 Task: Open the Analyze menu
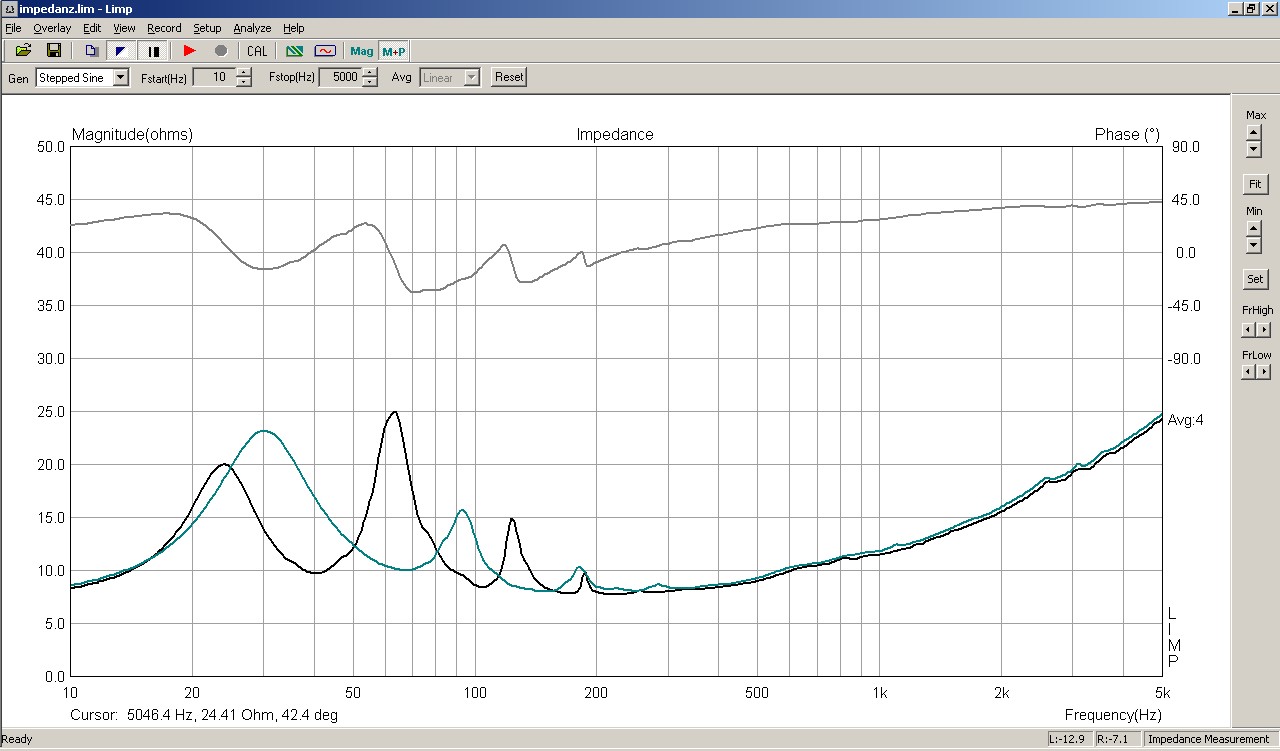[x=252, y=28]
